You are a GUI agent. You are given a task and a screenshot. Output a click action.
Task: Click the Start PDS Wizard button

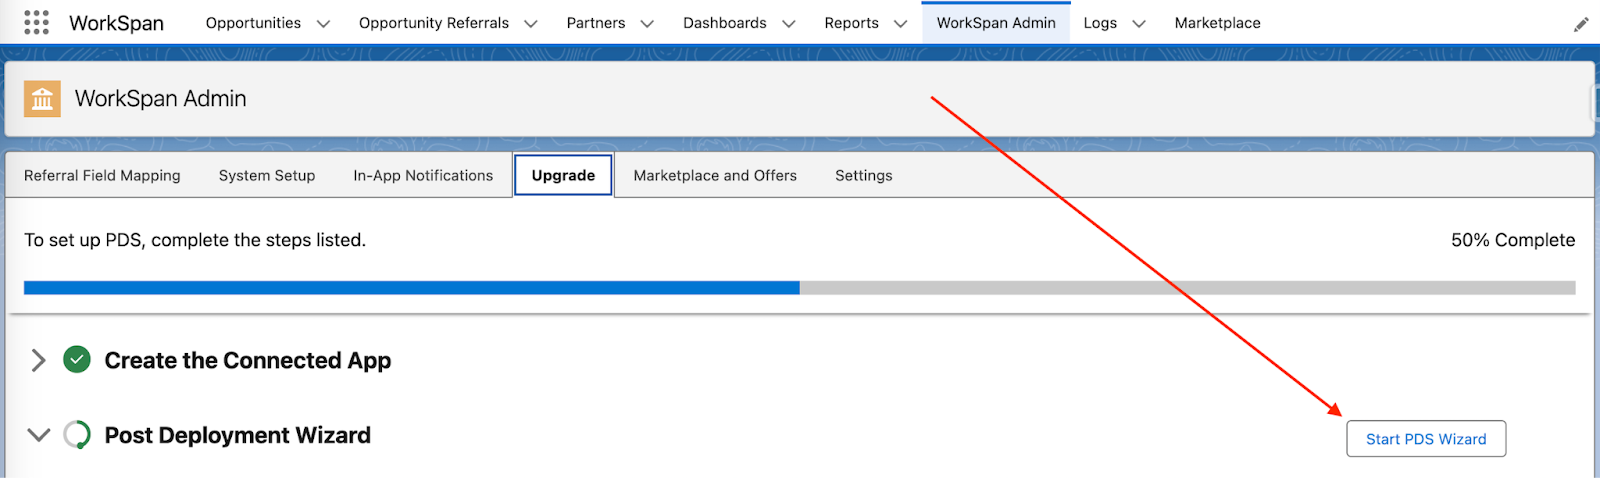[1426, 439]
